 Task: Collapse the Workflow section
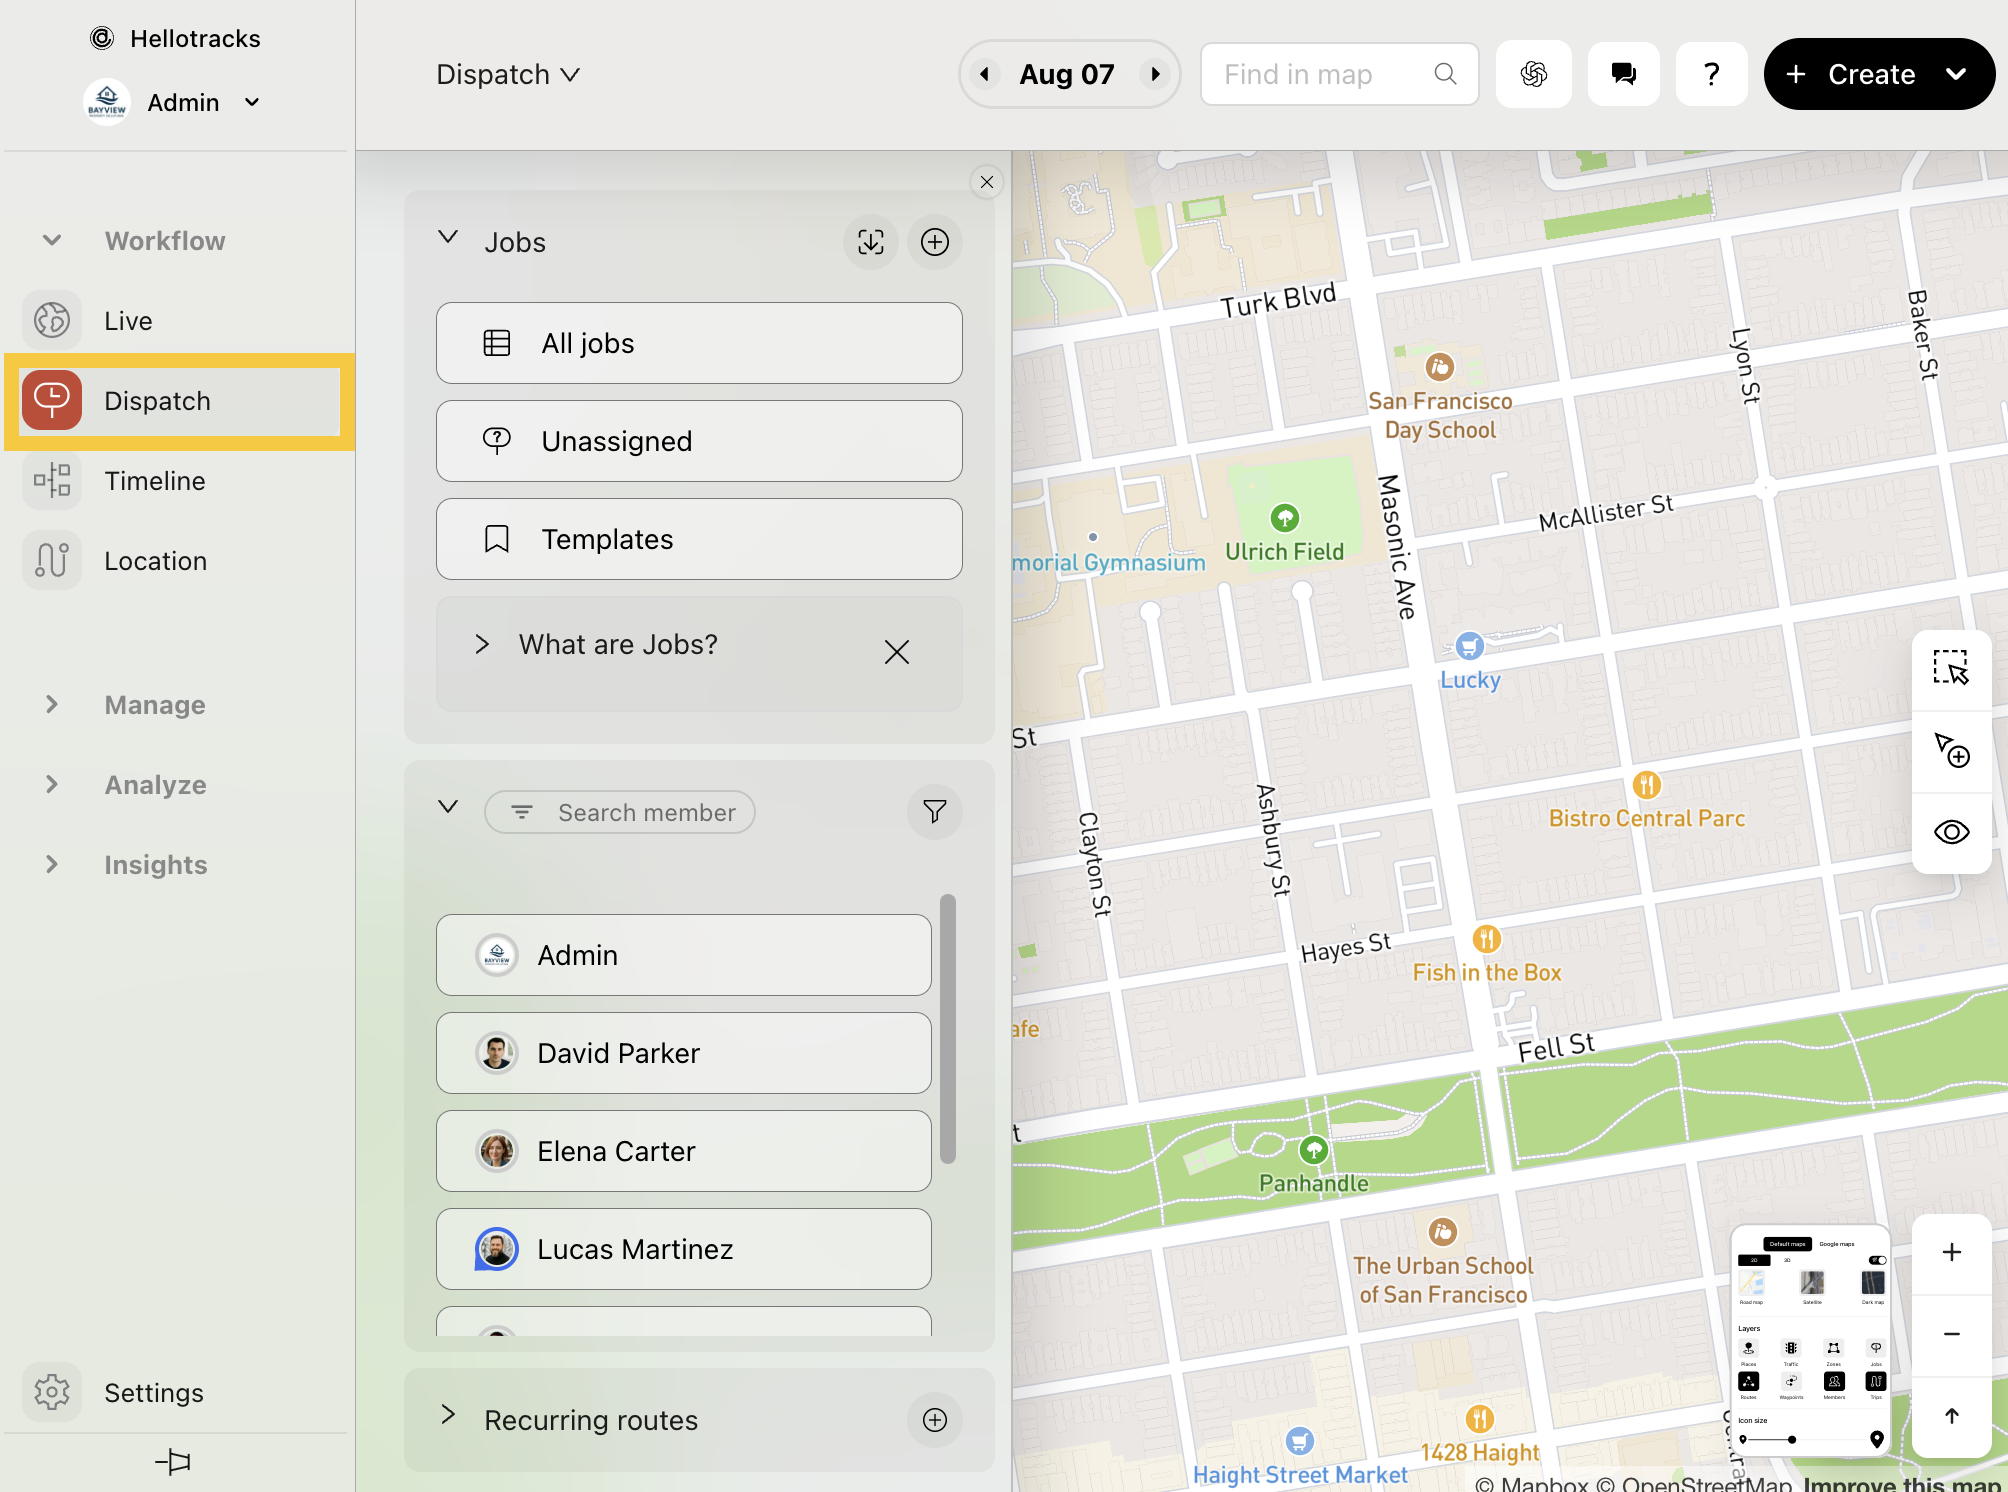[x=52, y=240]
